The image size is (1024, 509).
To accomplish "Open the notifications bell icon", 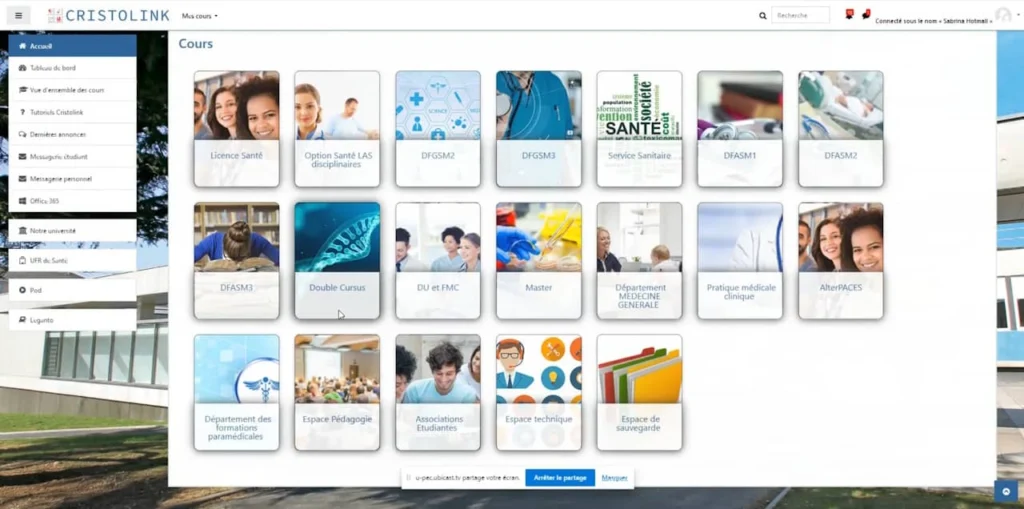I will click(x=849, y=14).
